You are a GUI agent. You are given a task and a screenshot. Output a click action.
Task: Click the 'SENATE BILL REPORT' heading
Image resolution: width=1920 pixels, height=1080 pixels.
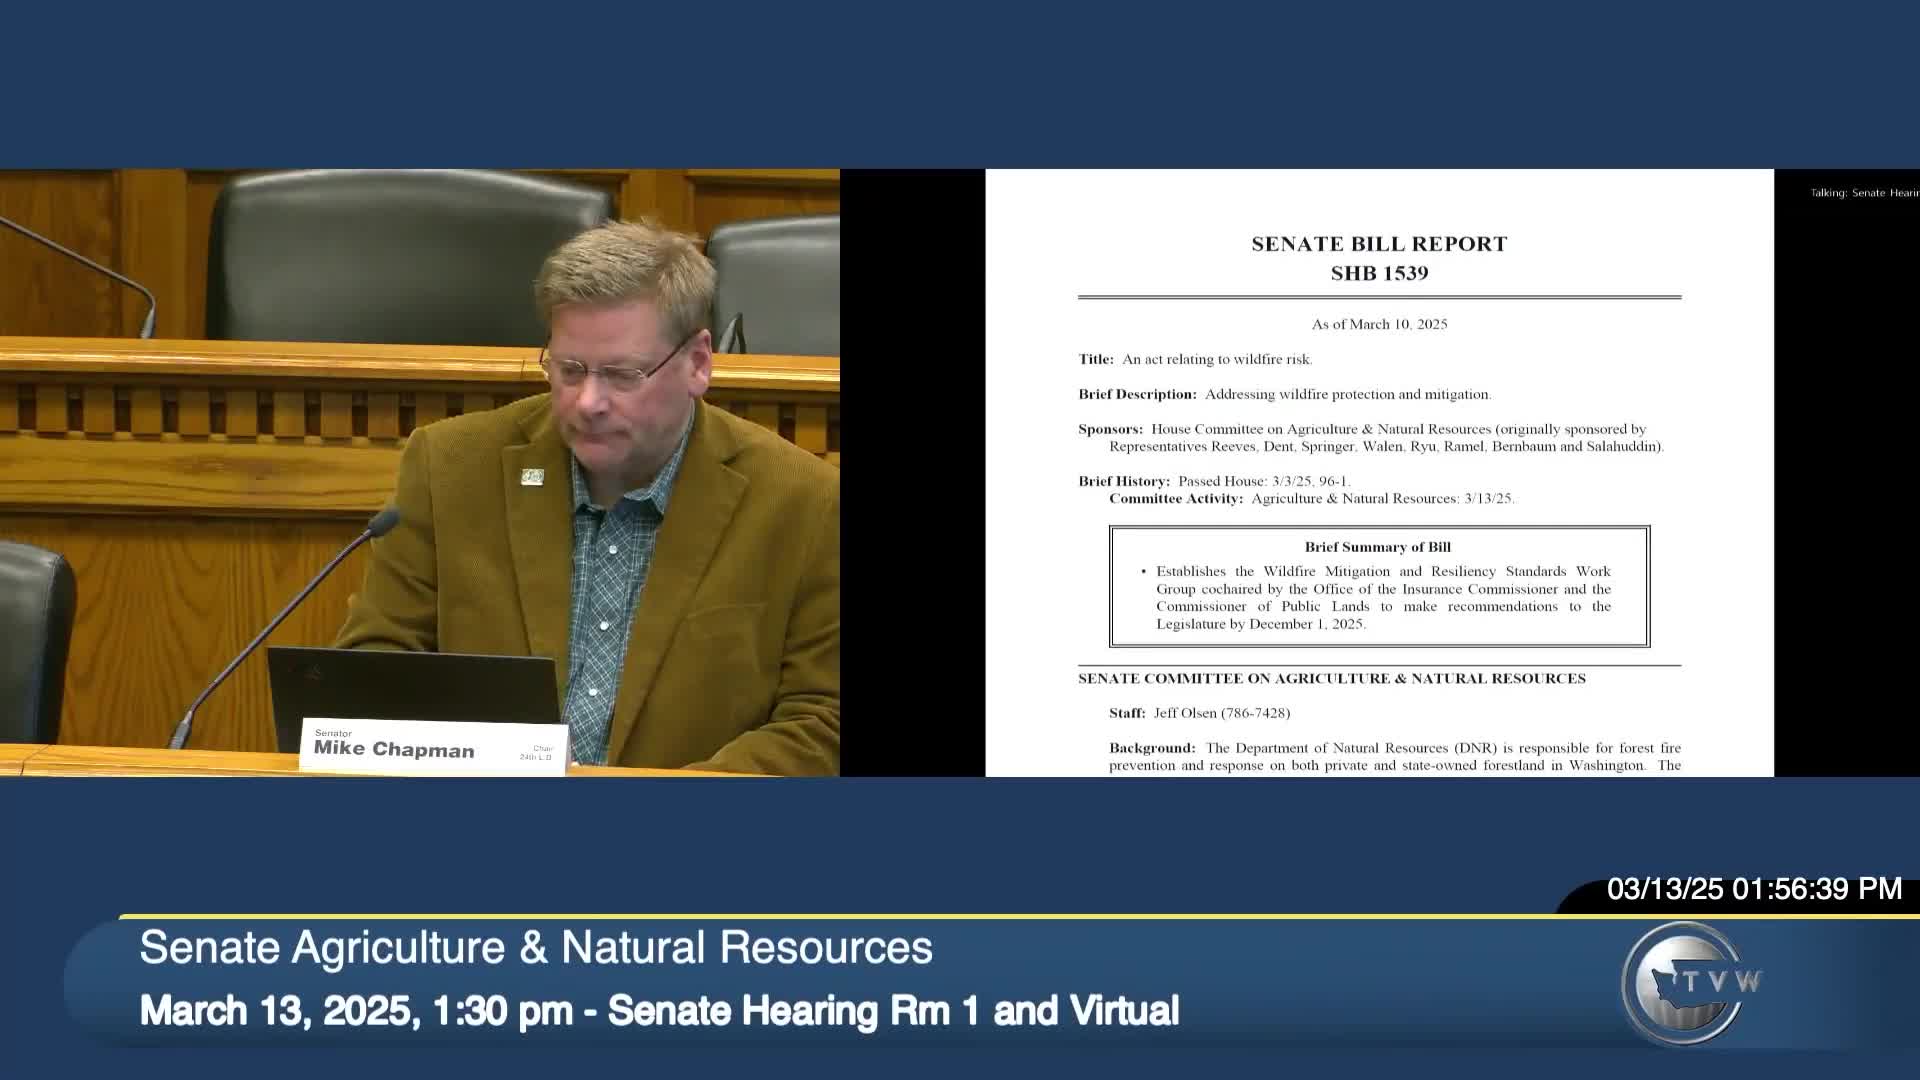tap(1379, 244)
